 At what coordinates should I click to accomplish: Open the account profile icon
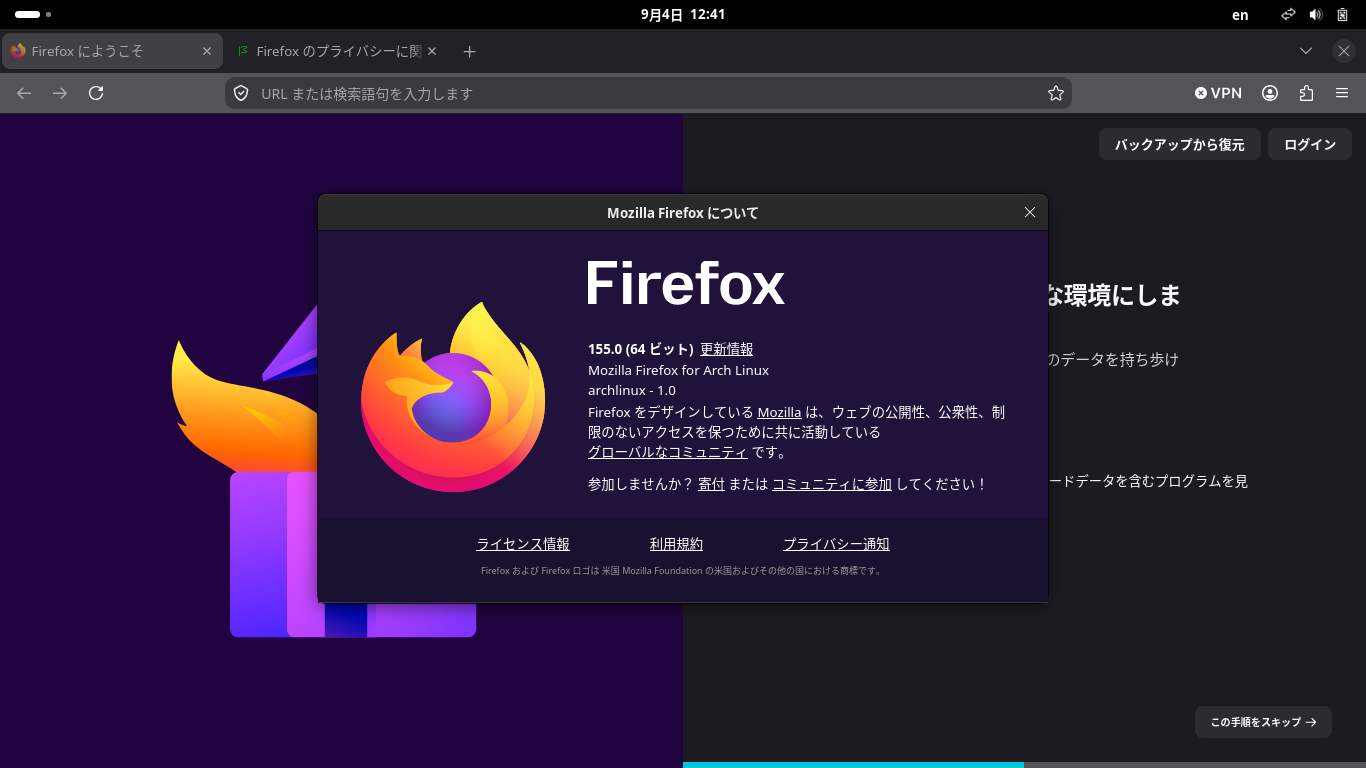(1270, 93)
